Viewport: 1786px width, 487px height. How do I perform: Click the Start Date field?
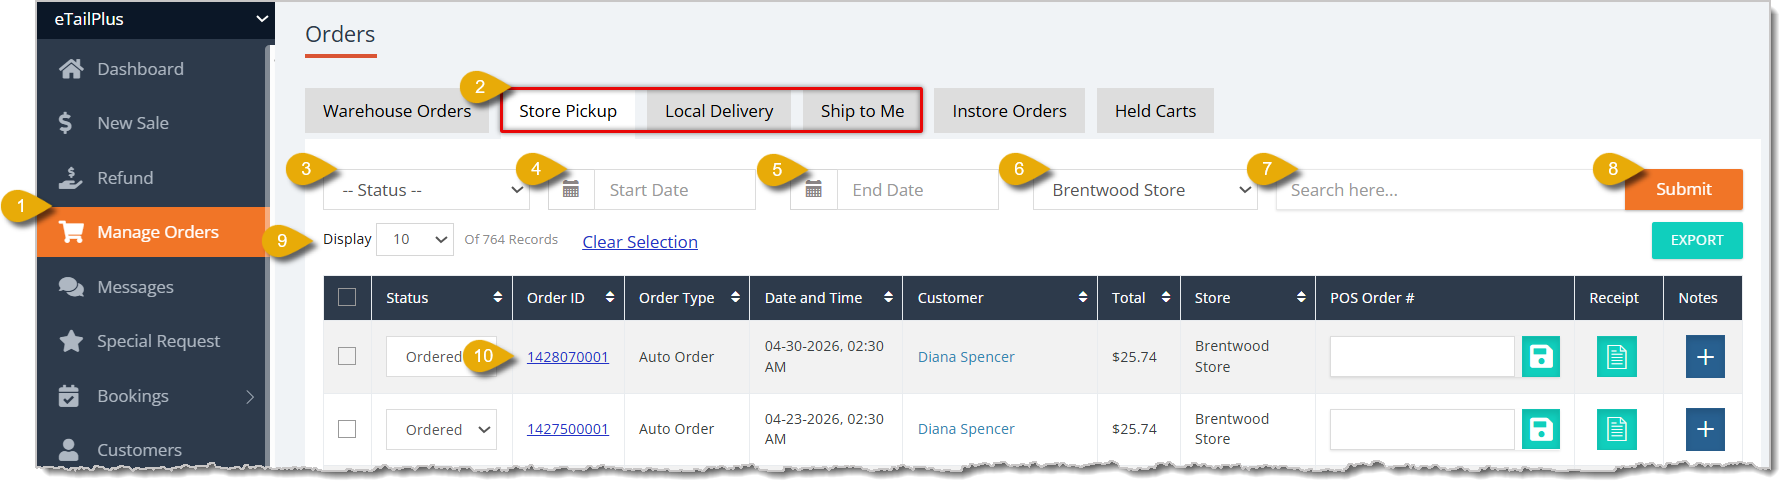[675, 190]
